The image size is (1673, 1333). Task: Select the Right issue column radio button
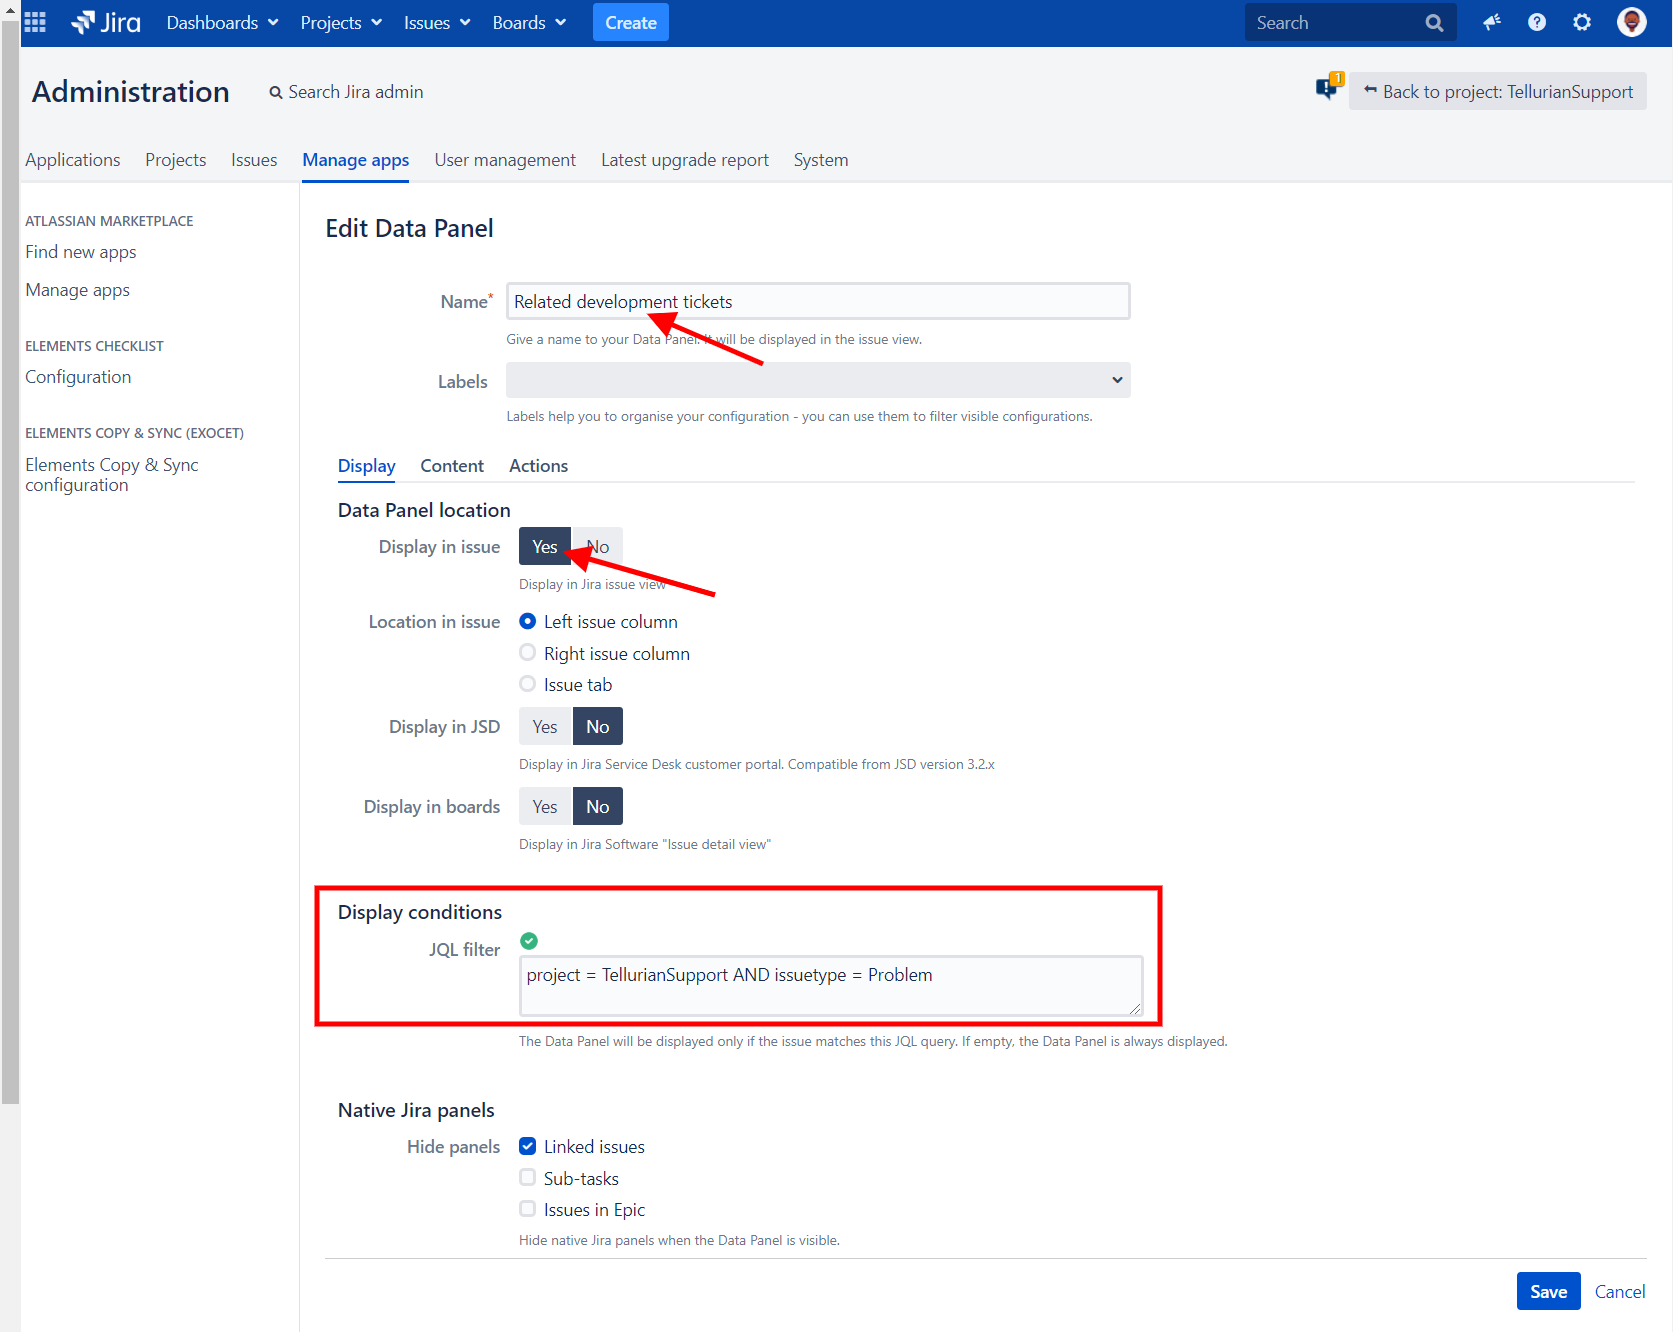pos(527,652)
